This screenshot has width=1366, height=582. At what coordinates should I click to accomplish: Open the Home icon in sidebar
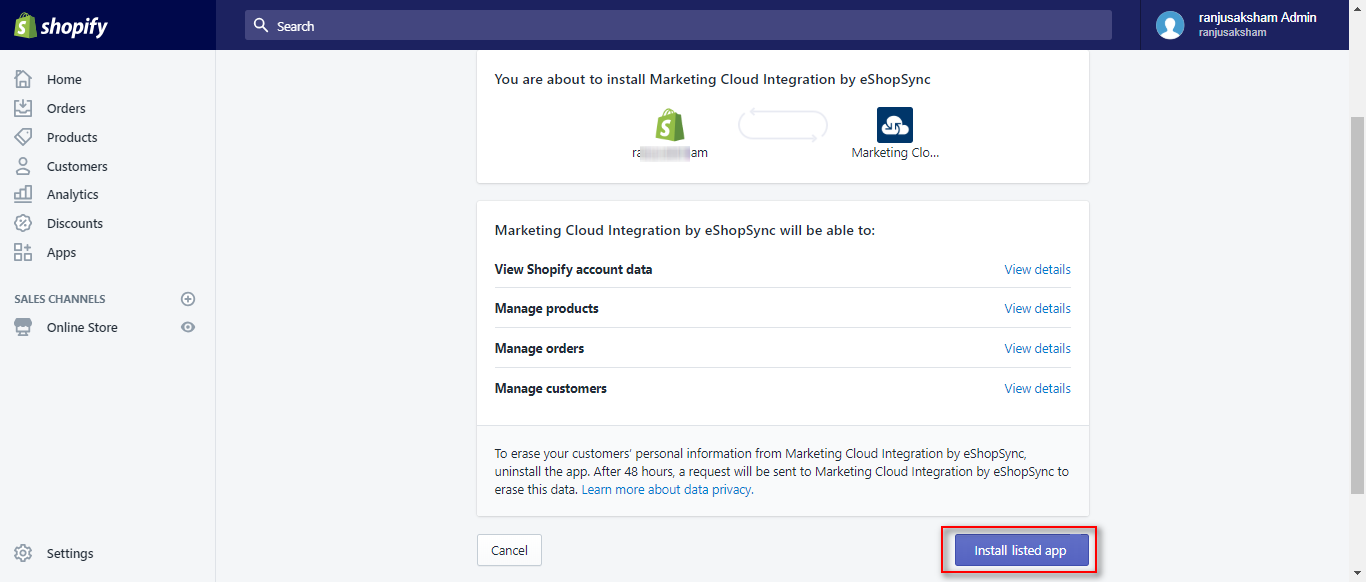pos(23,79)
